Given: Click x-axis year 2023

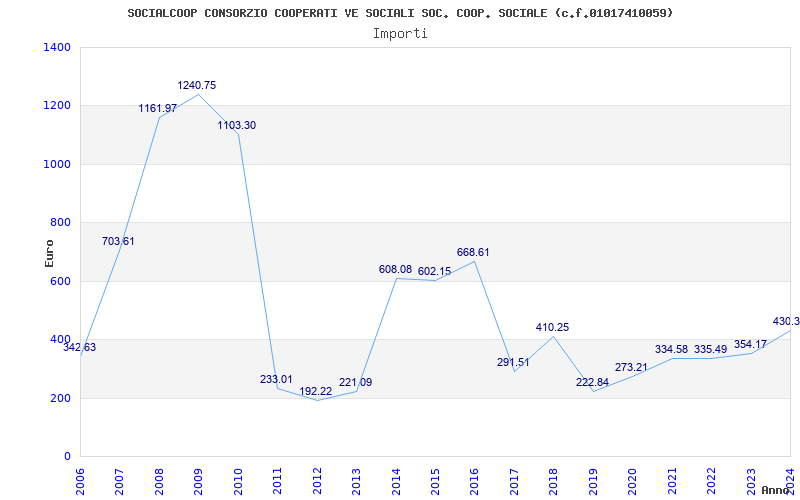Looking at the screenshot, I should tap(751, 481).
